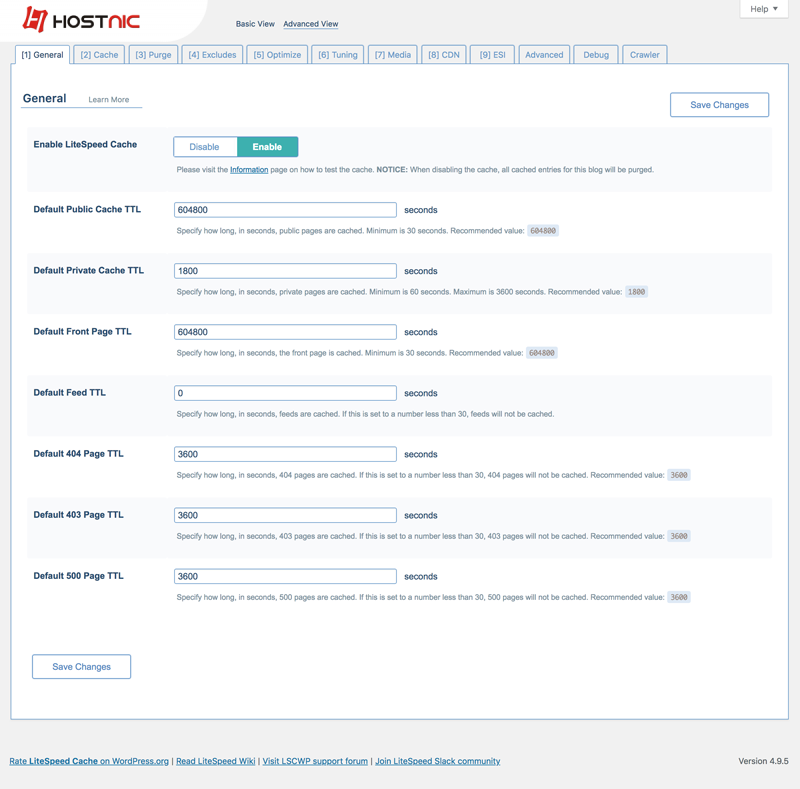Open the [4] Excludes tab

[x=212, y=55]
